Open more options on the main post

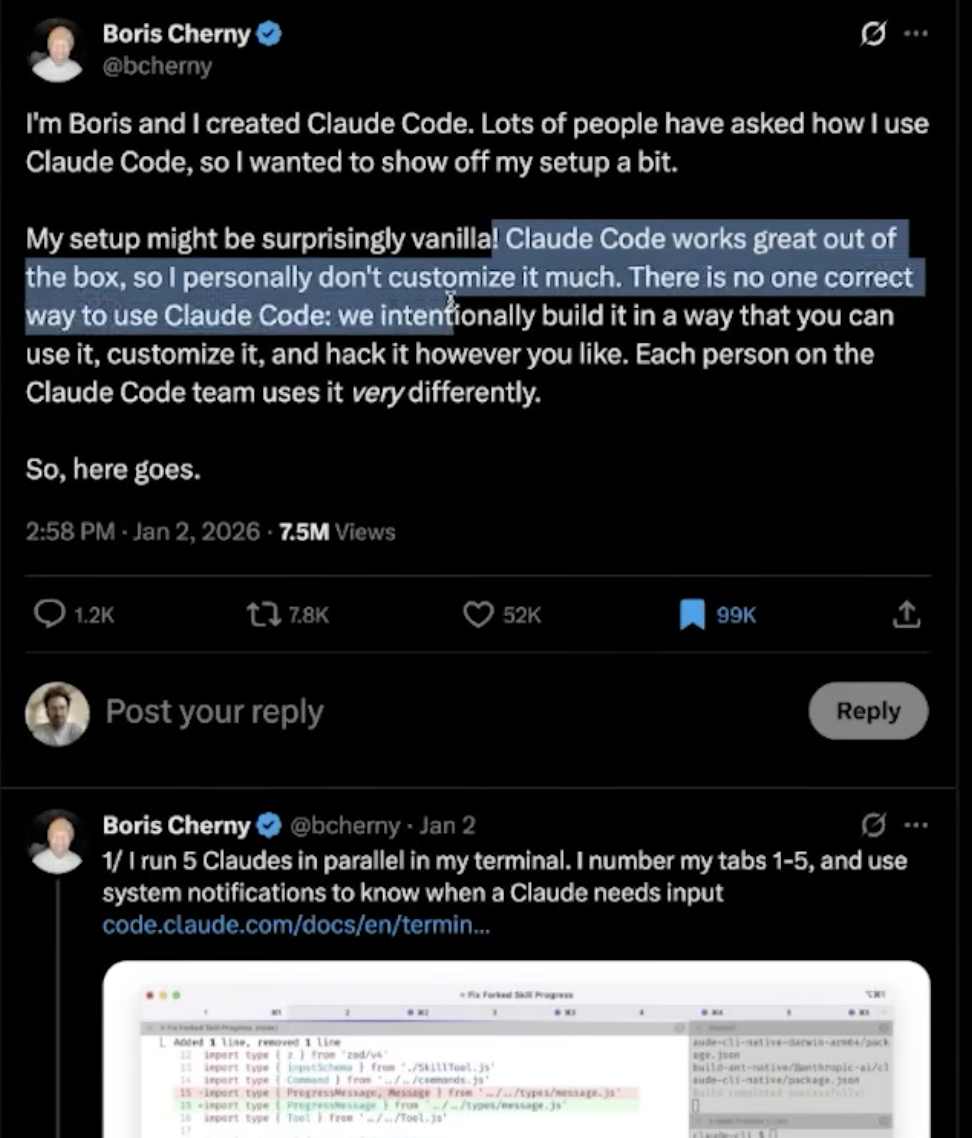point(915,33)
